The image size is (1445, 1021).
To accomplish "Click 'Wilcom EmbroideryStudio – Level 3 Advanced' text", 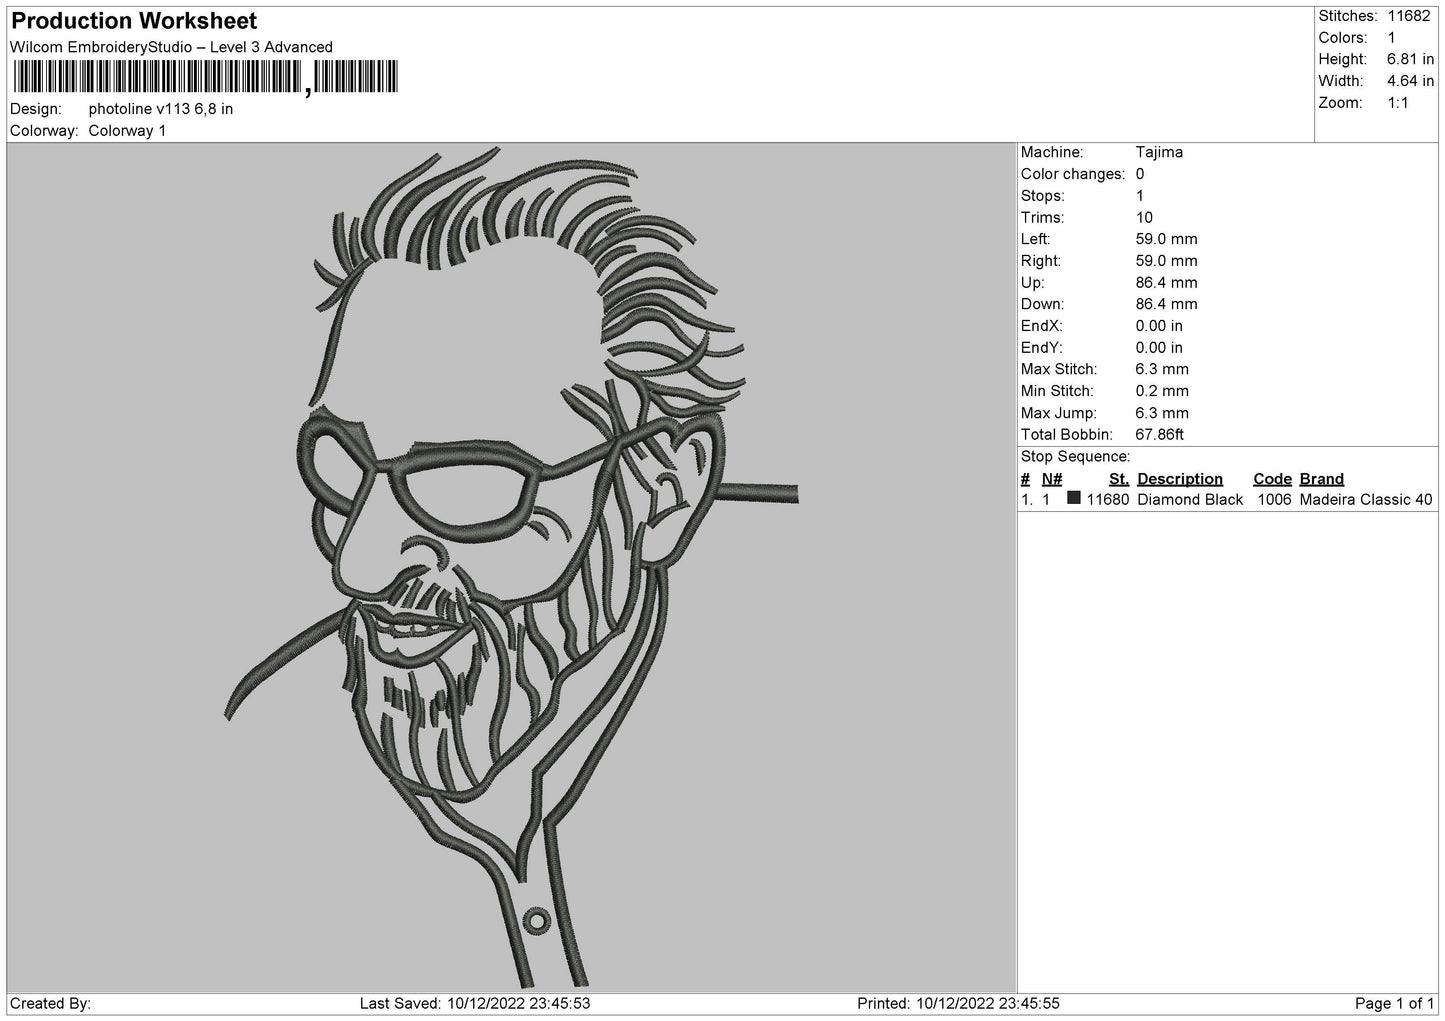I will (171, 47).
